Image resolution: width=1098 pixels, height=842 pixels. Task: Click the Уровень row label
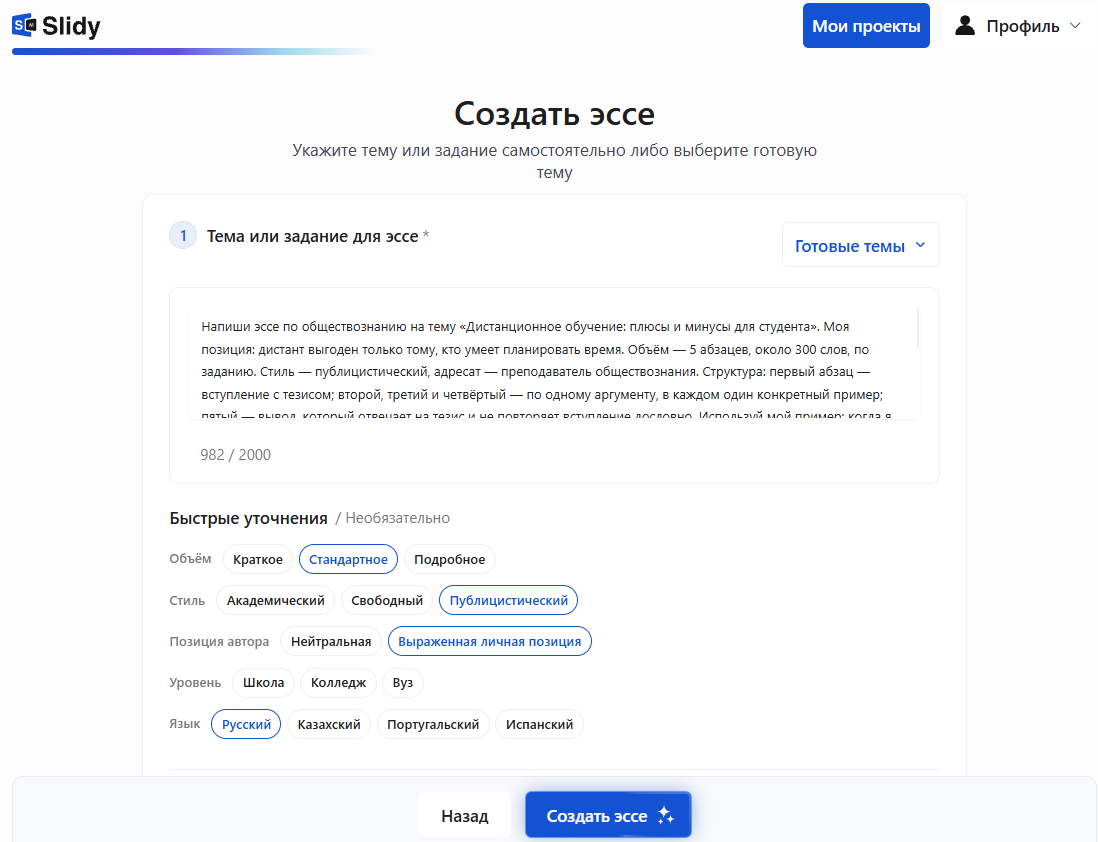click(195, 682)
